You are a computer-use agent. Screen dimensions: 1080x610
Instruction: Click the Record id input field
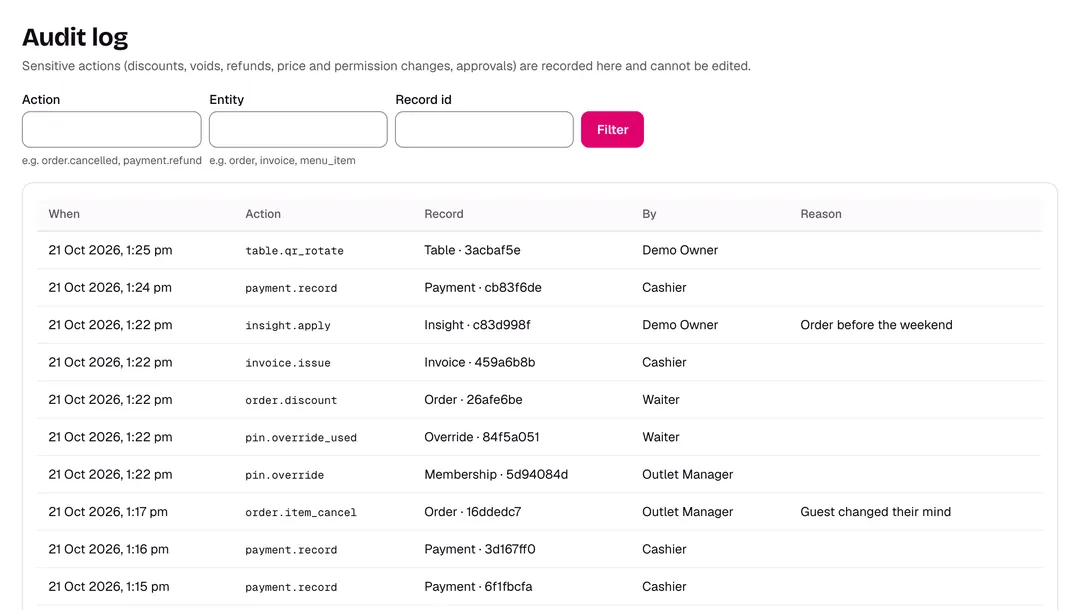coord(484,129)
